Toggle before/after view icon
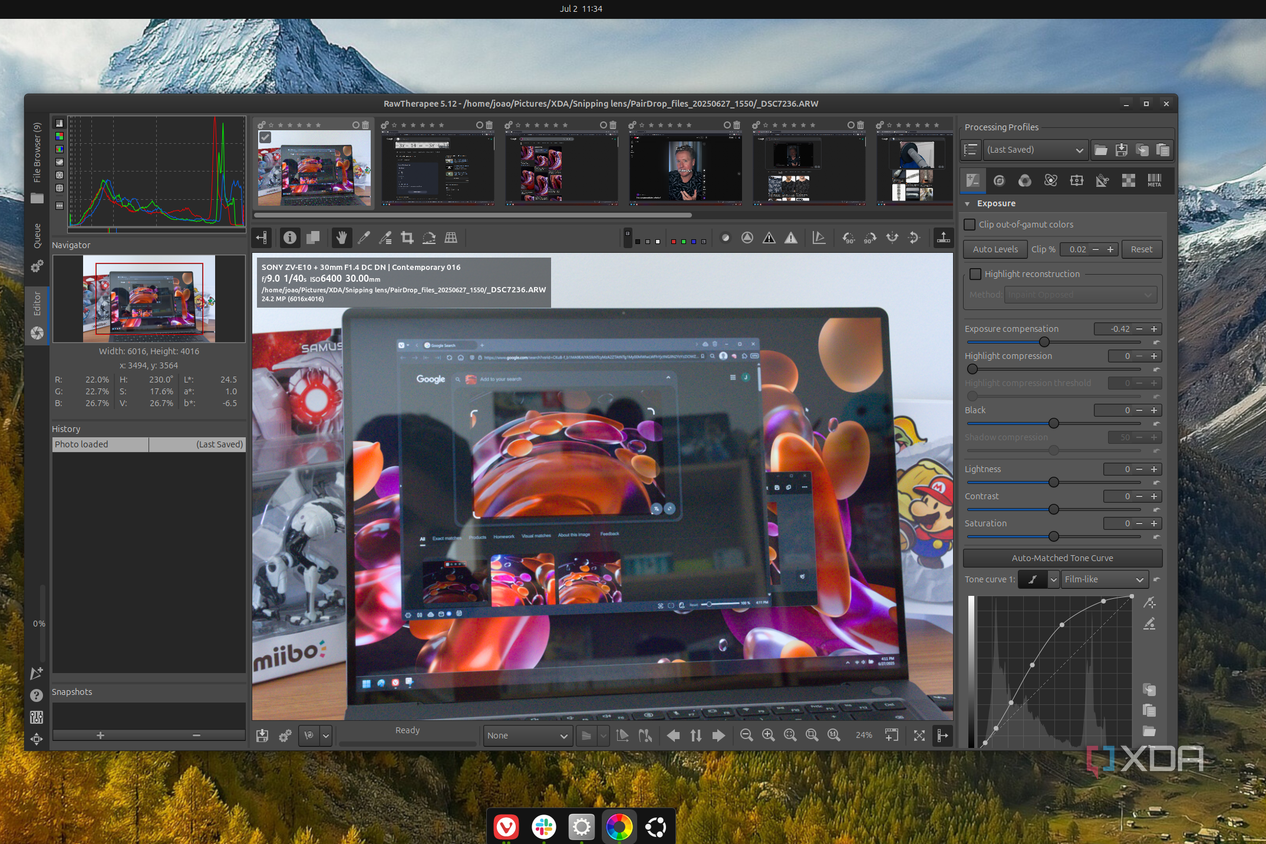This screenshot has height=844, width=1266. pos(312,238)
